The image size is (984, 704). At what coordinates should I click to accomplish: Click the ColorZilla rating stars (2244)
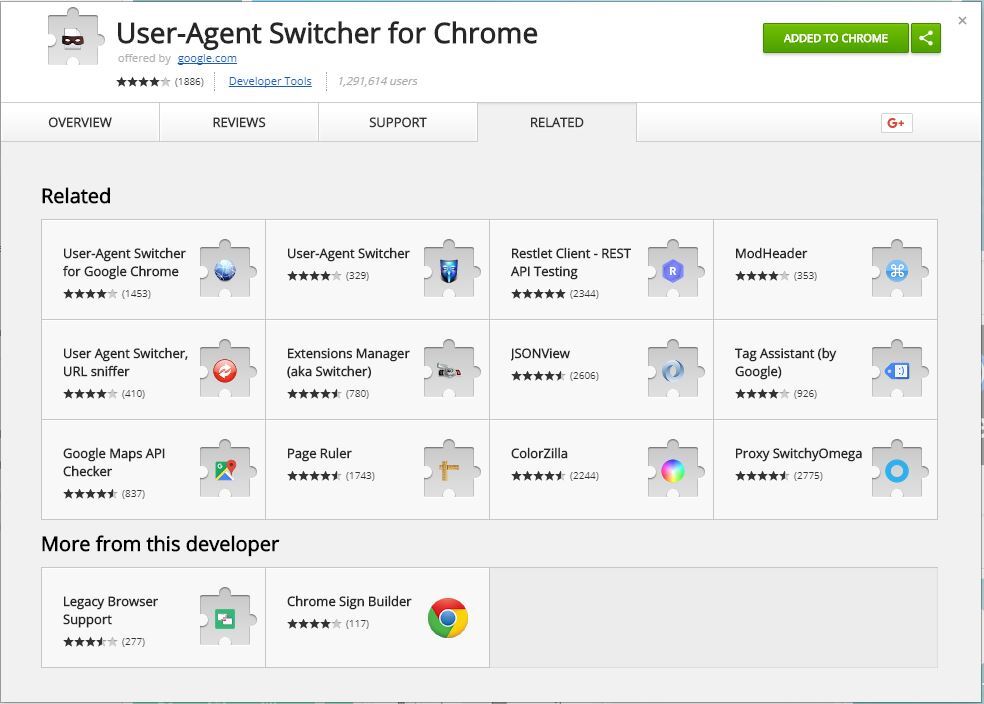(538, 476)
